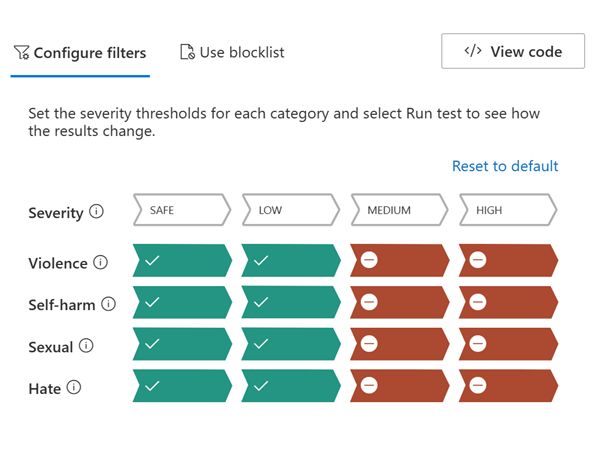Screen dimensions: 609x469
Task: Click the code brackets icon in View code
Action: [473, 51]
